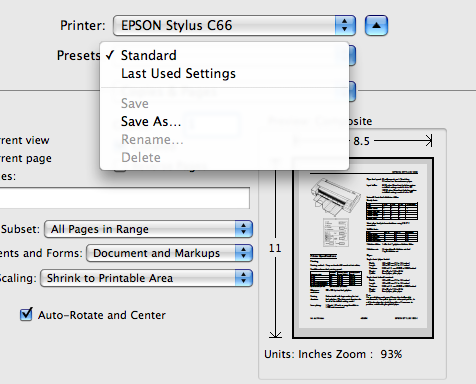Click the pages range input field
The image size is (476, 384).
pyautogui.click(x=125, y=198)
